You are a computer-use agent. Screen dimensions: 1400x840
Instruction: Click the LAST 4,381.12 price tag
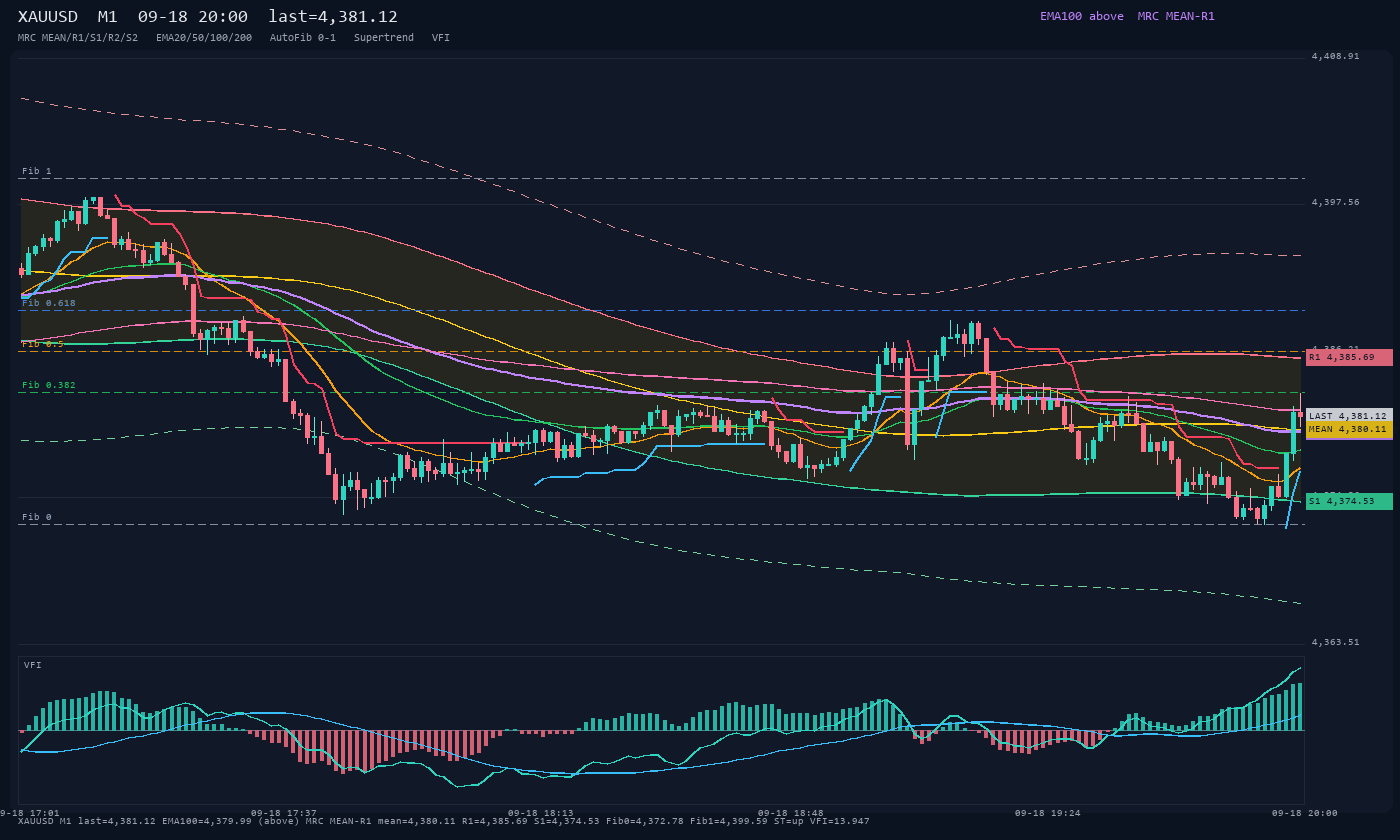(1349, 416)
